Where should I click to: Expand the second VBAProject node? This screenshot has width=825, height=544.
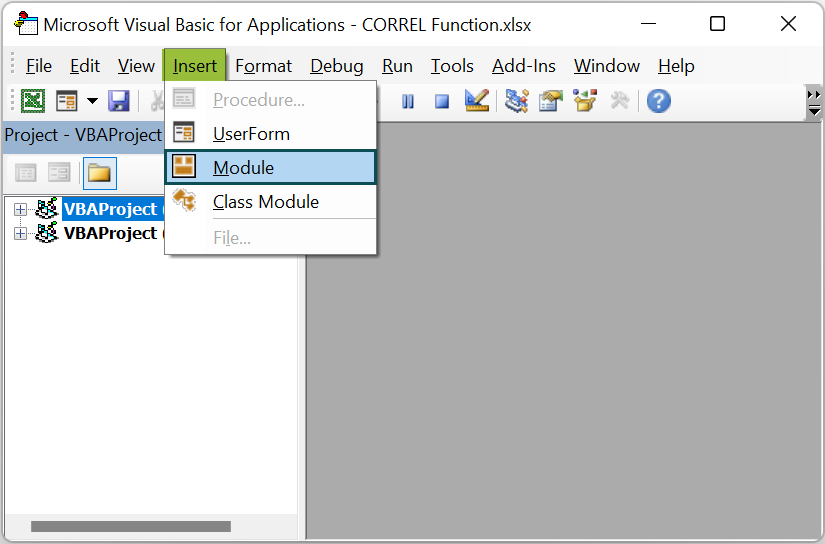click(x=20, y=234)
